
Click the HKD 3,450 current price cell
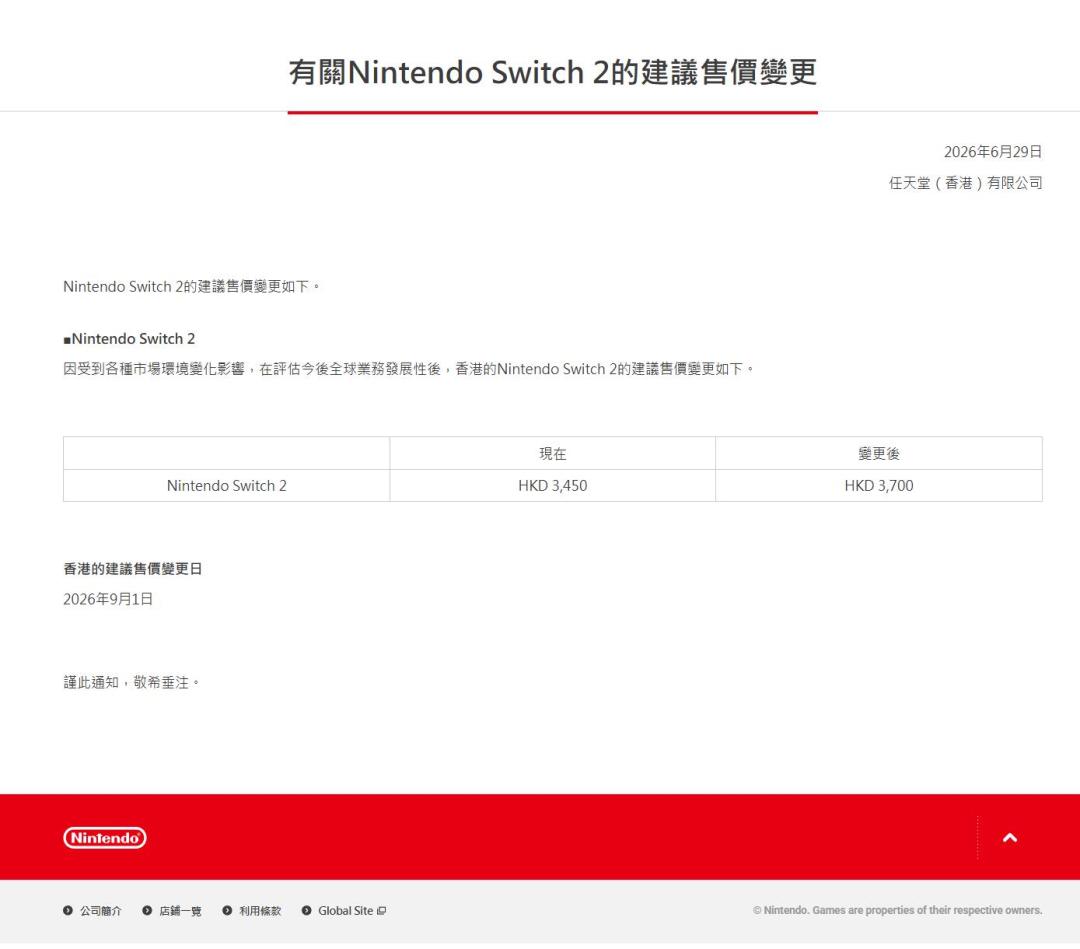[552, 486]
